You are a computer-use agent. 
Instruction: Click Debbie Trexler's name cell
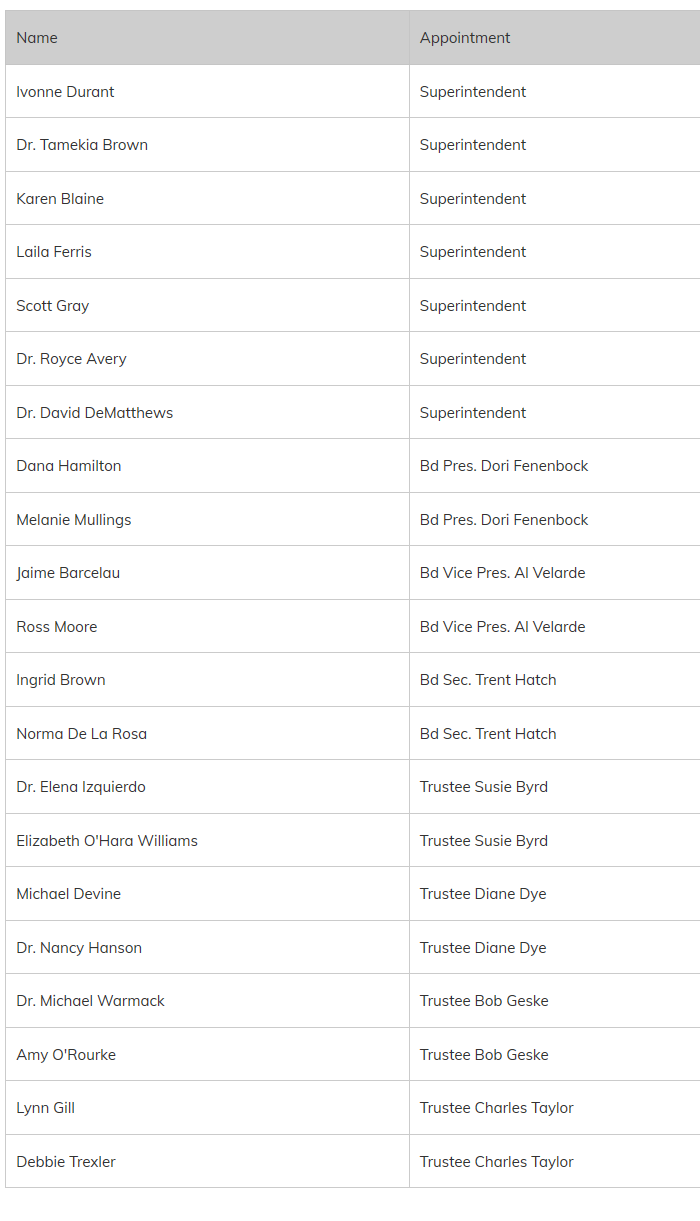click(x=207, y=1162)
